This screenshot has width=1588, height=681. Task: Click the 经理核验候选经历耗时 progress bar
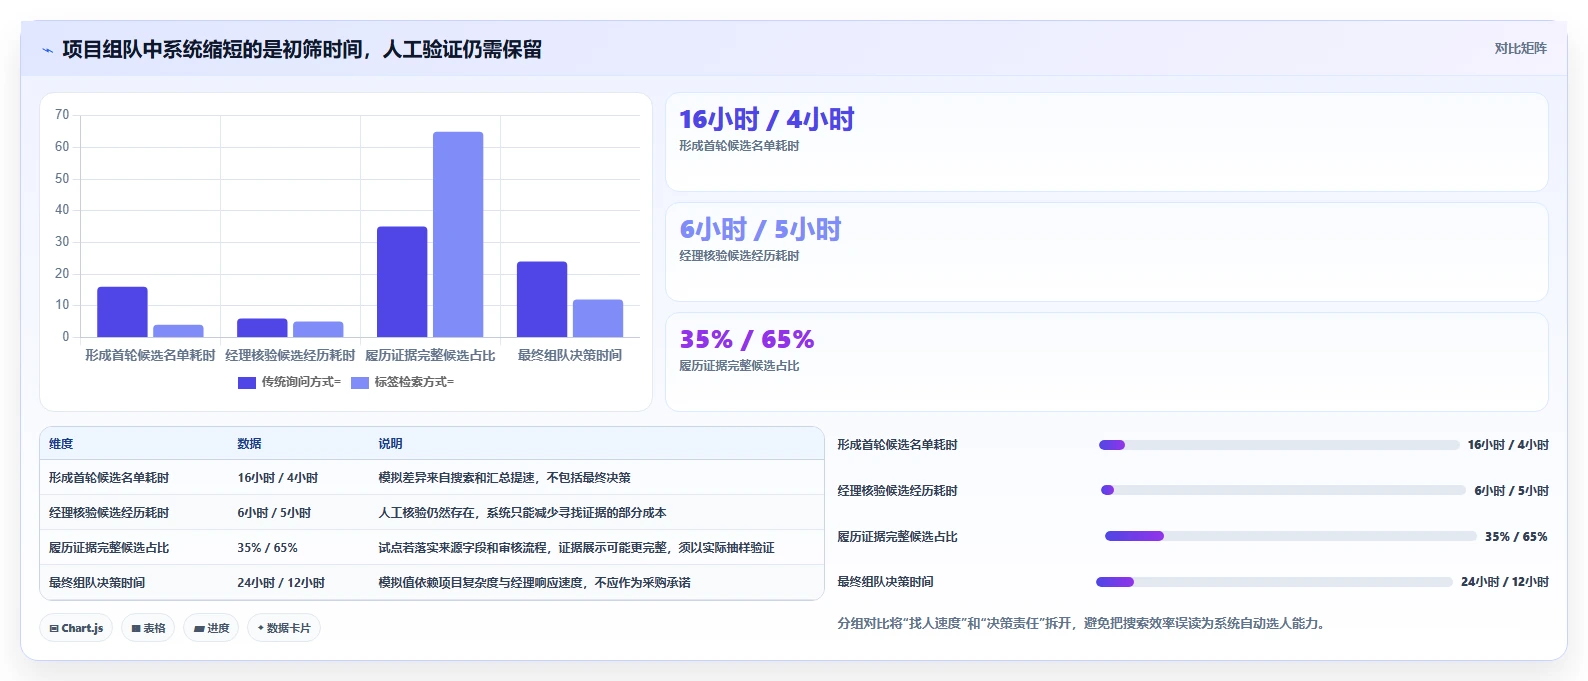(1283, 490)
